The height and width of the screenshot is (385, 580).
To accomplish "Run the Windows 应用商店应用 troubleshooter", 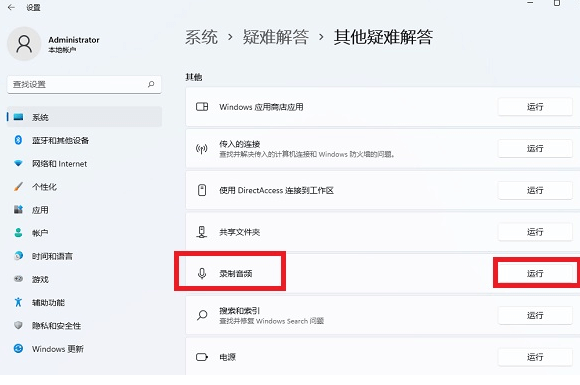I will tap(535, 107).
